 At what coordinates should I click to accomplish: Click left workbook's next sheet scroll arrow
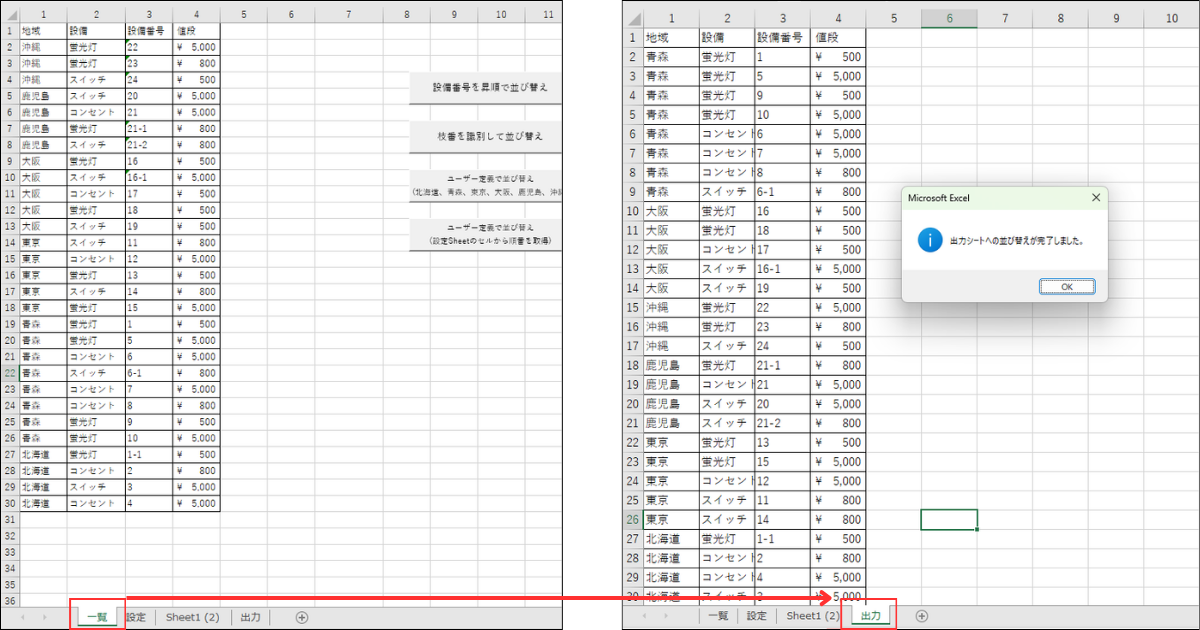tap(46, 617)
